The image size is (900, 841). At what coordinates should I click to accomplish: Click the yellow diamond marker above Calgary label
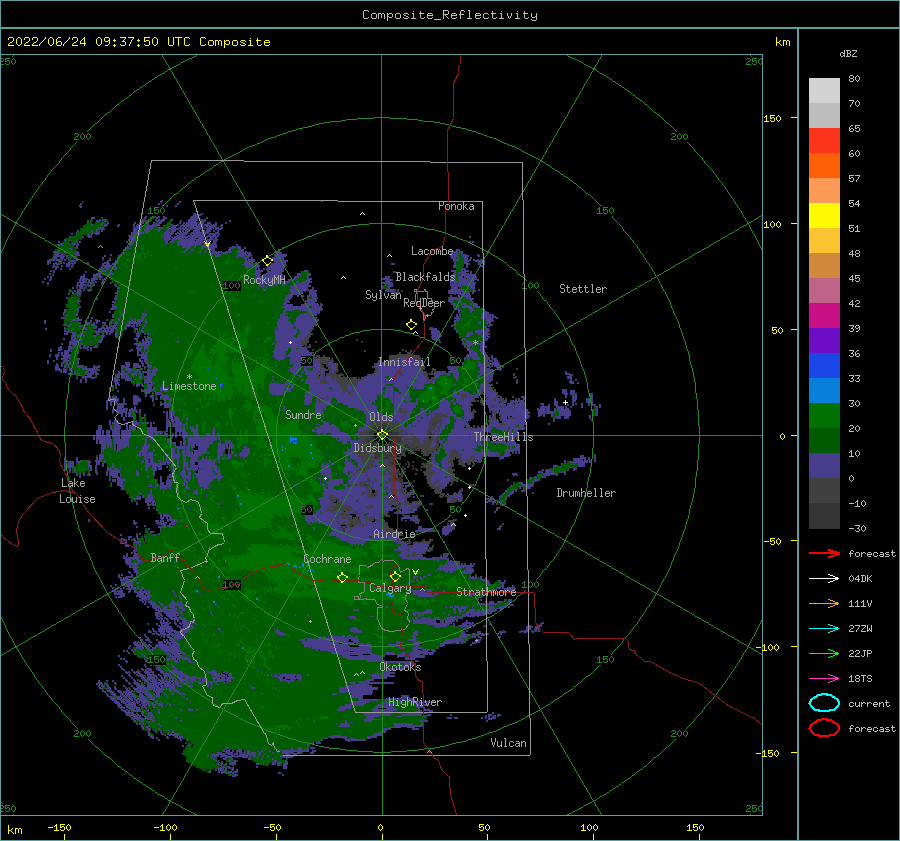pyautogui.click(x=395, y=576)
